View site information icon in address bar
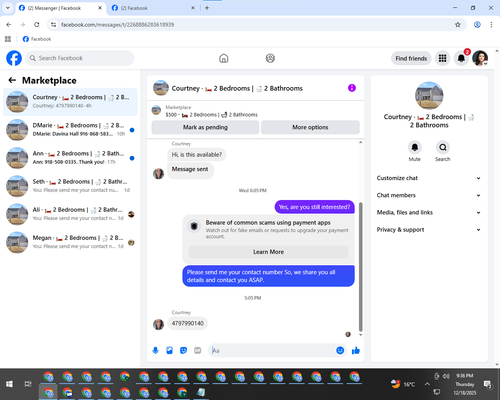 (x=53, y=24)
